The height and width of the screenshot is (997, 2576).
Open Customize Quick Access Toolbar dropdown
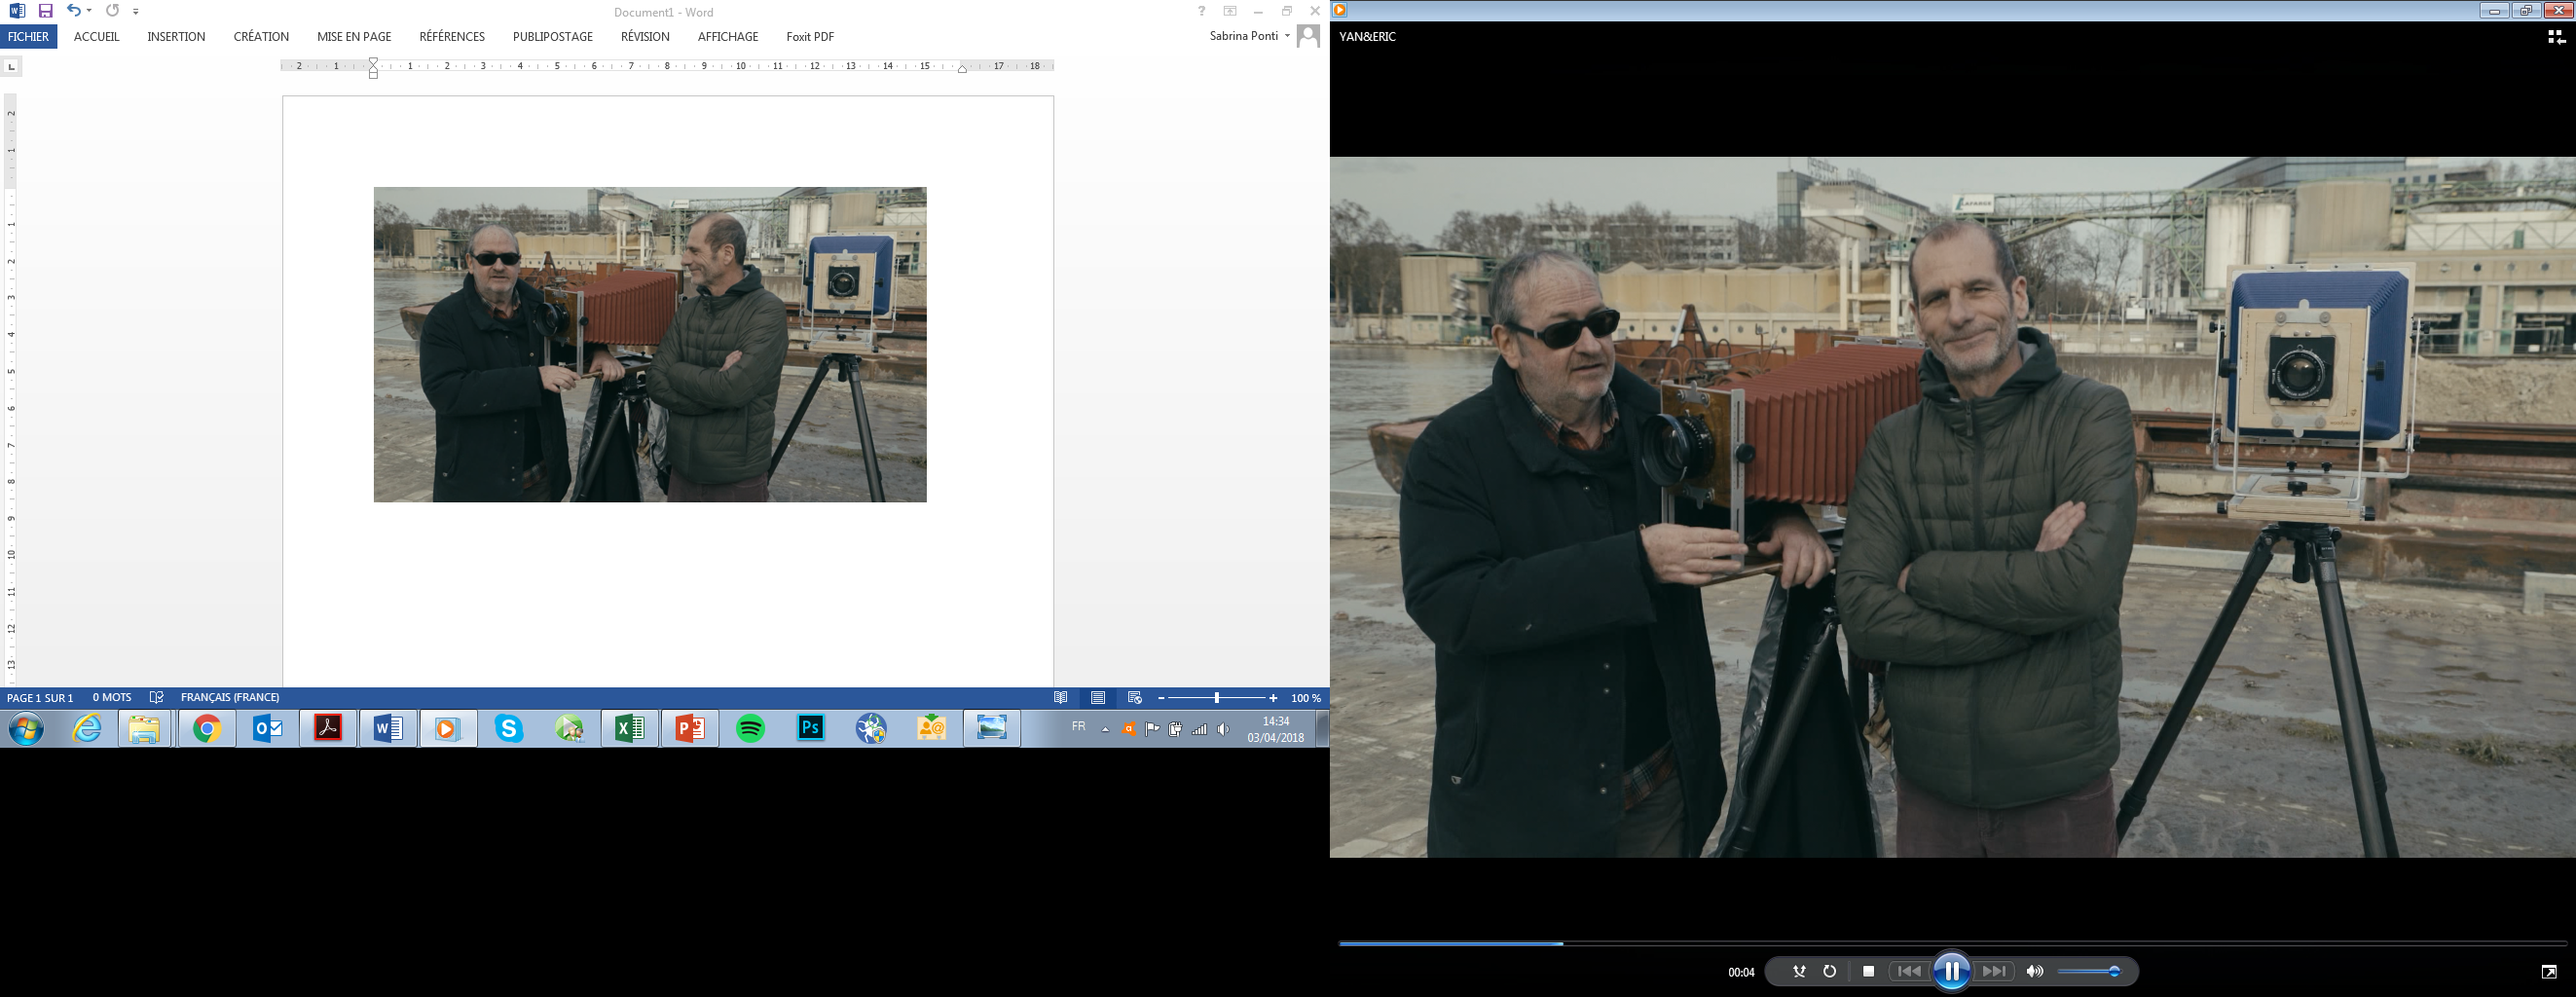pos(135,12)
